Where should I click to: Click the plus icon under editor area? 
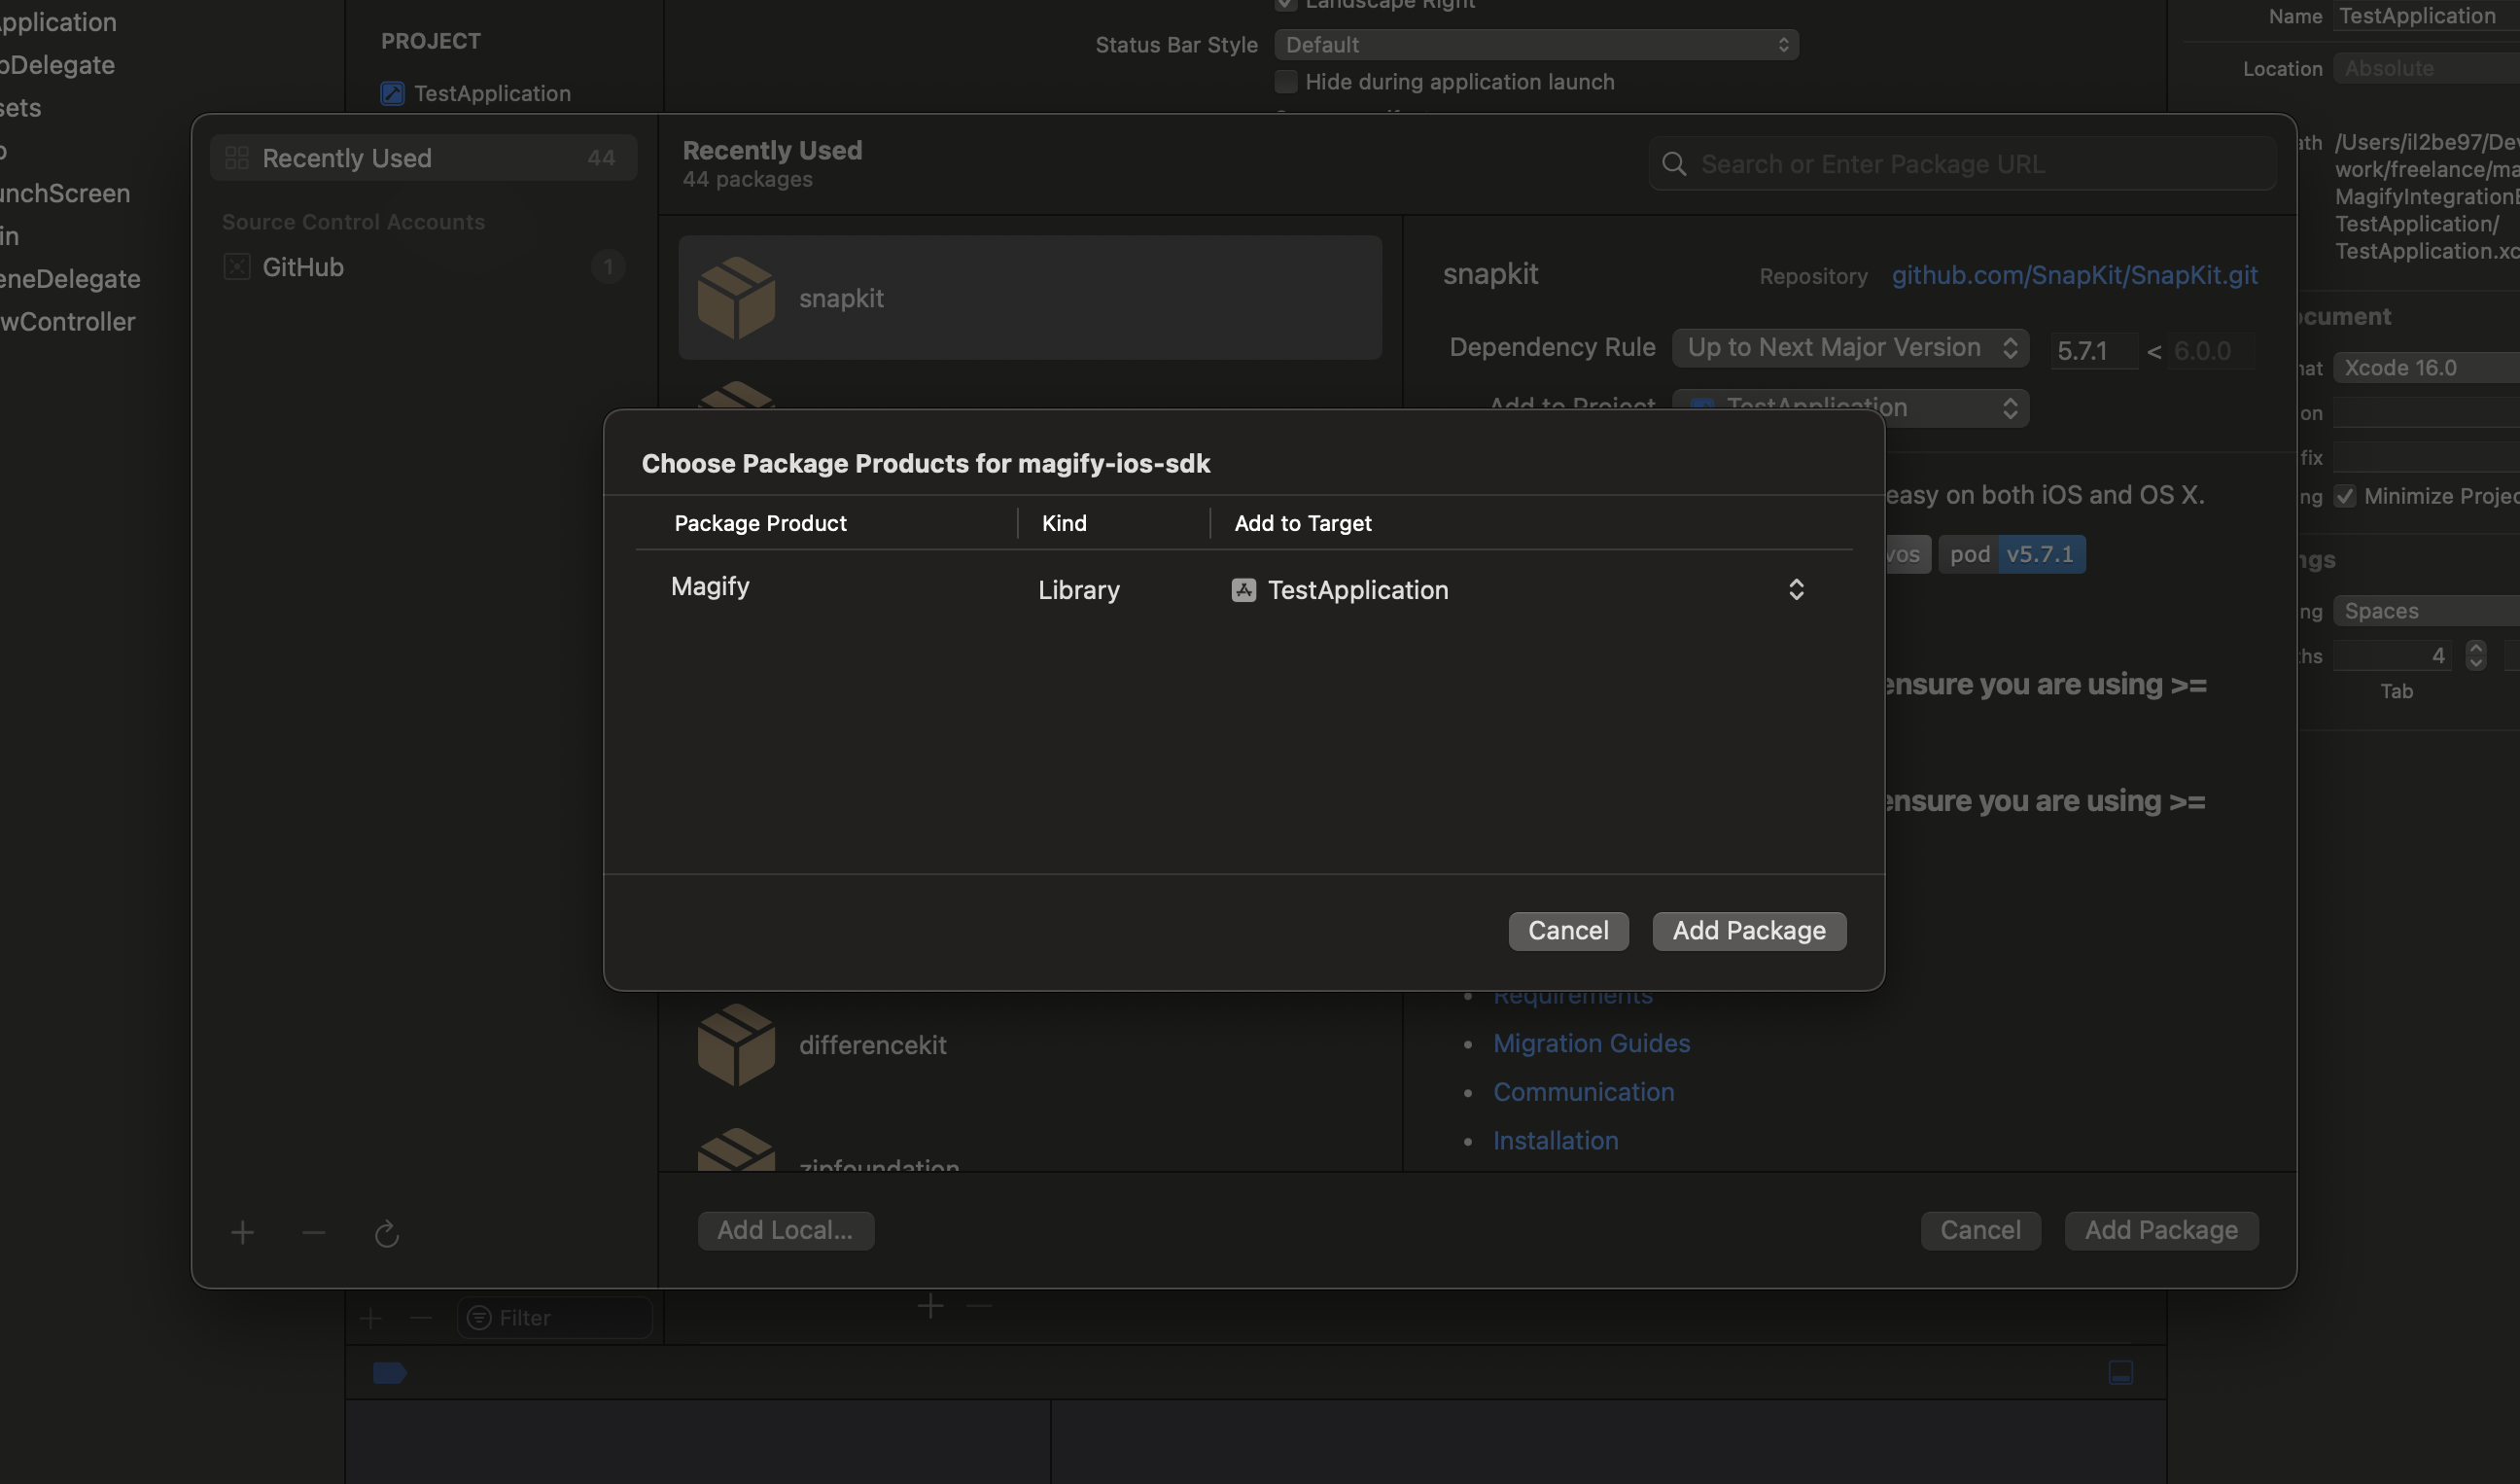pyautogui.click(x=930, y=1306)
